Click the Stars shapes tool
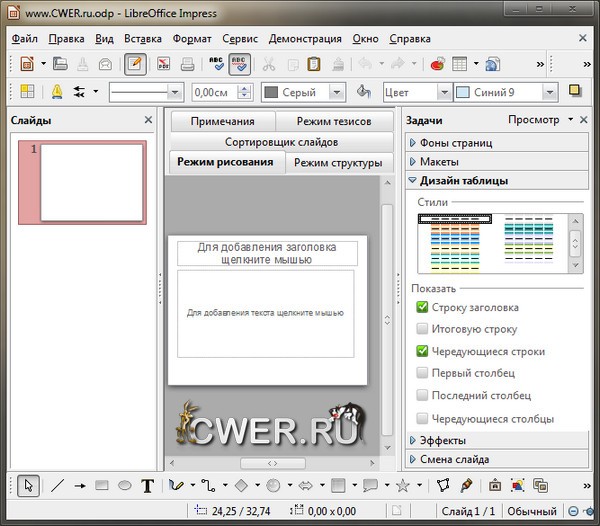600x526 pixels. pyautogui.click(x=403, y=486)
